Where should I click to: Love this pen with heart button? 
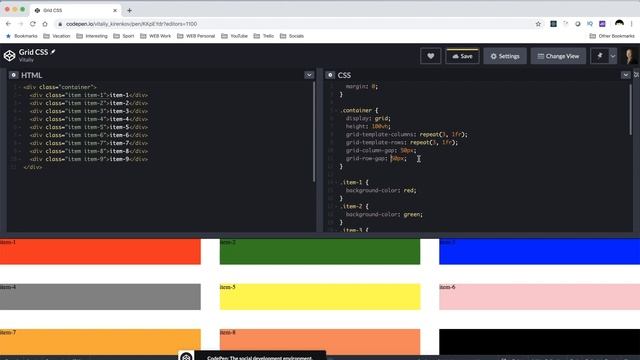coord(431,56)
